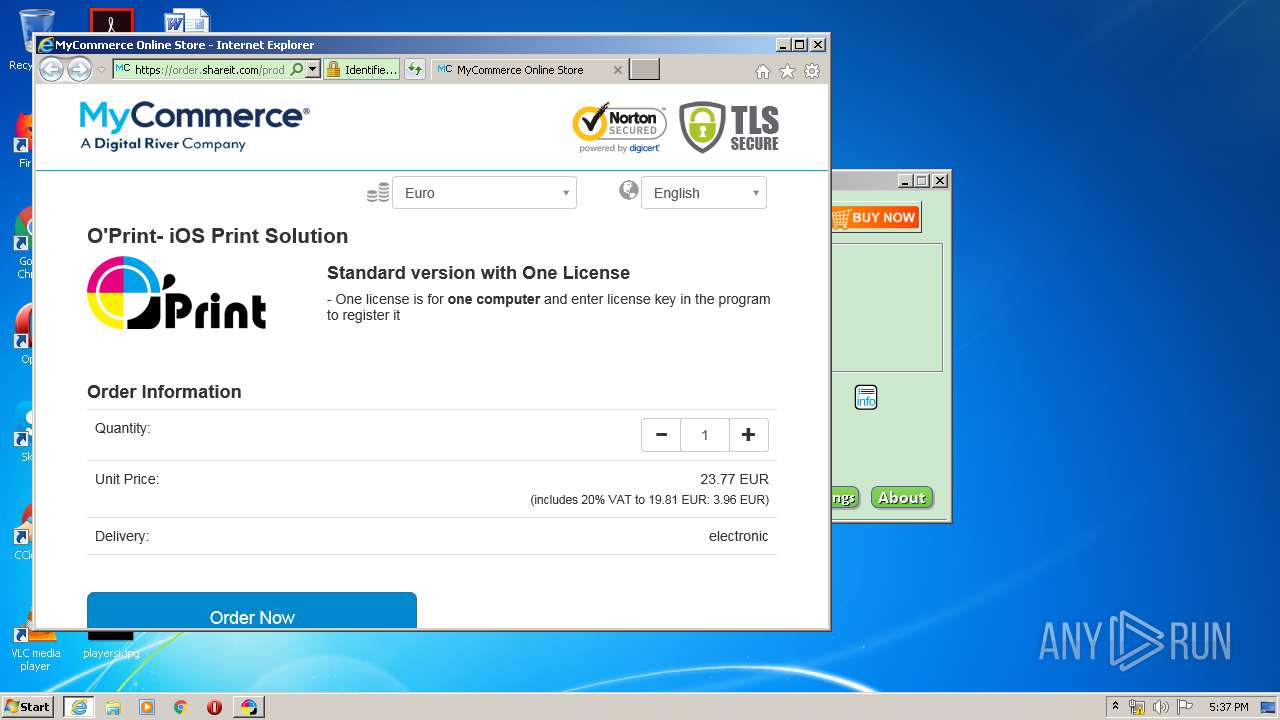
Task: Click BUY NOW in the O'Print window
Action: click(x=875, y=217)
